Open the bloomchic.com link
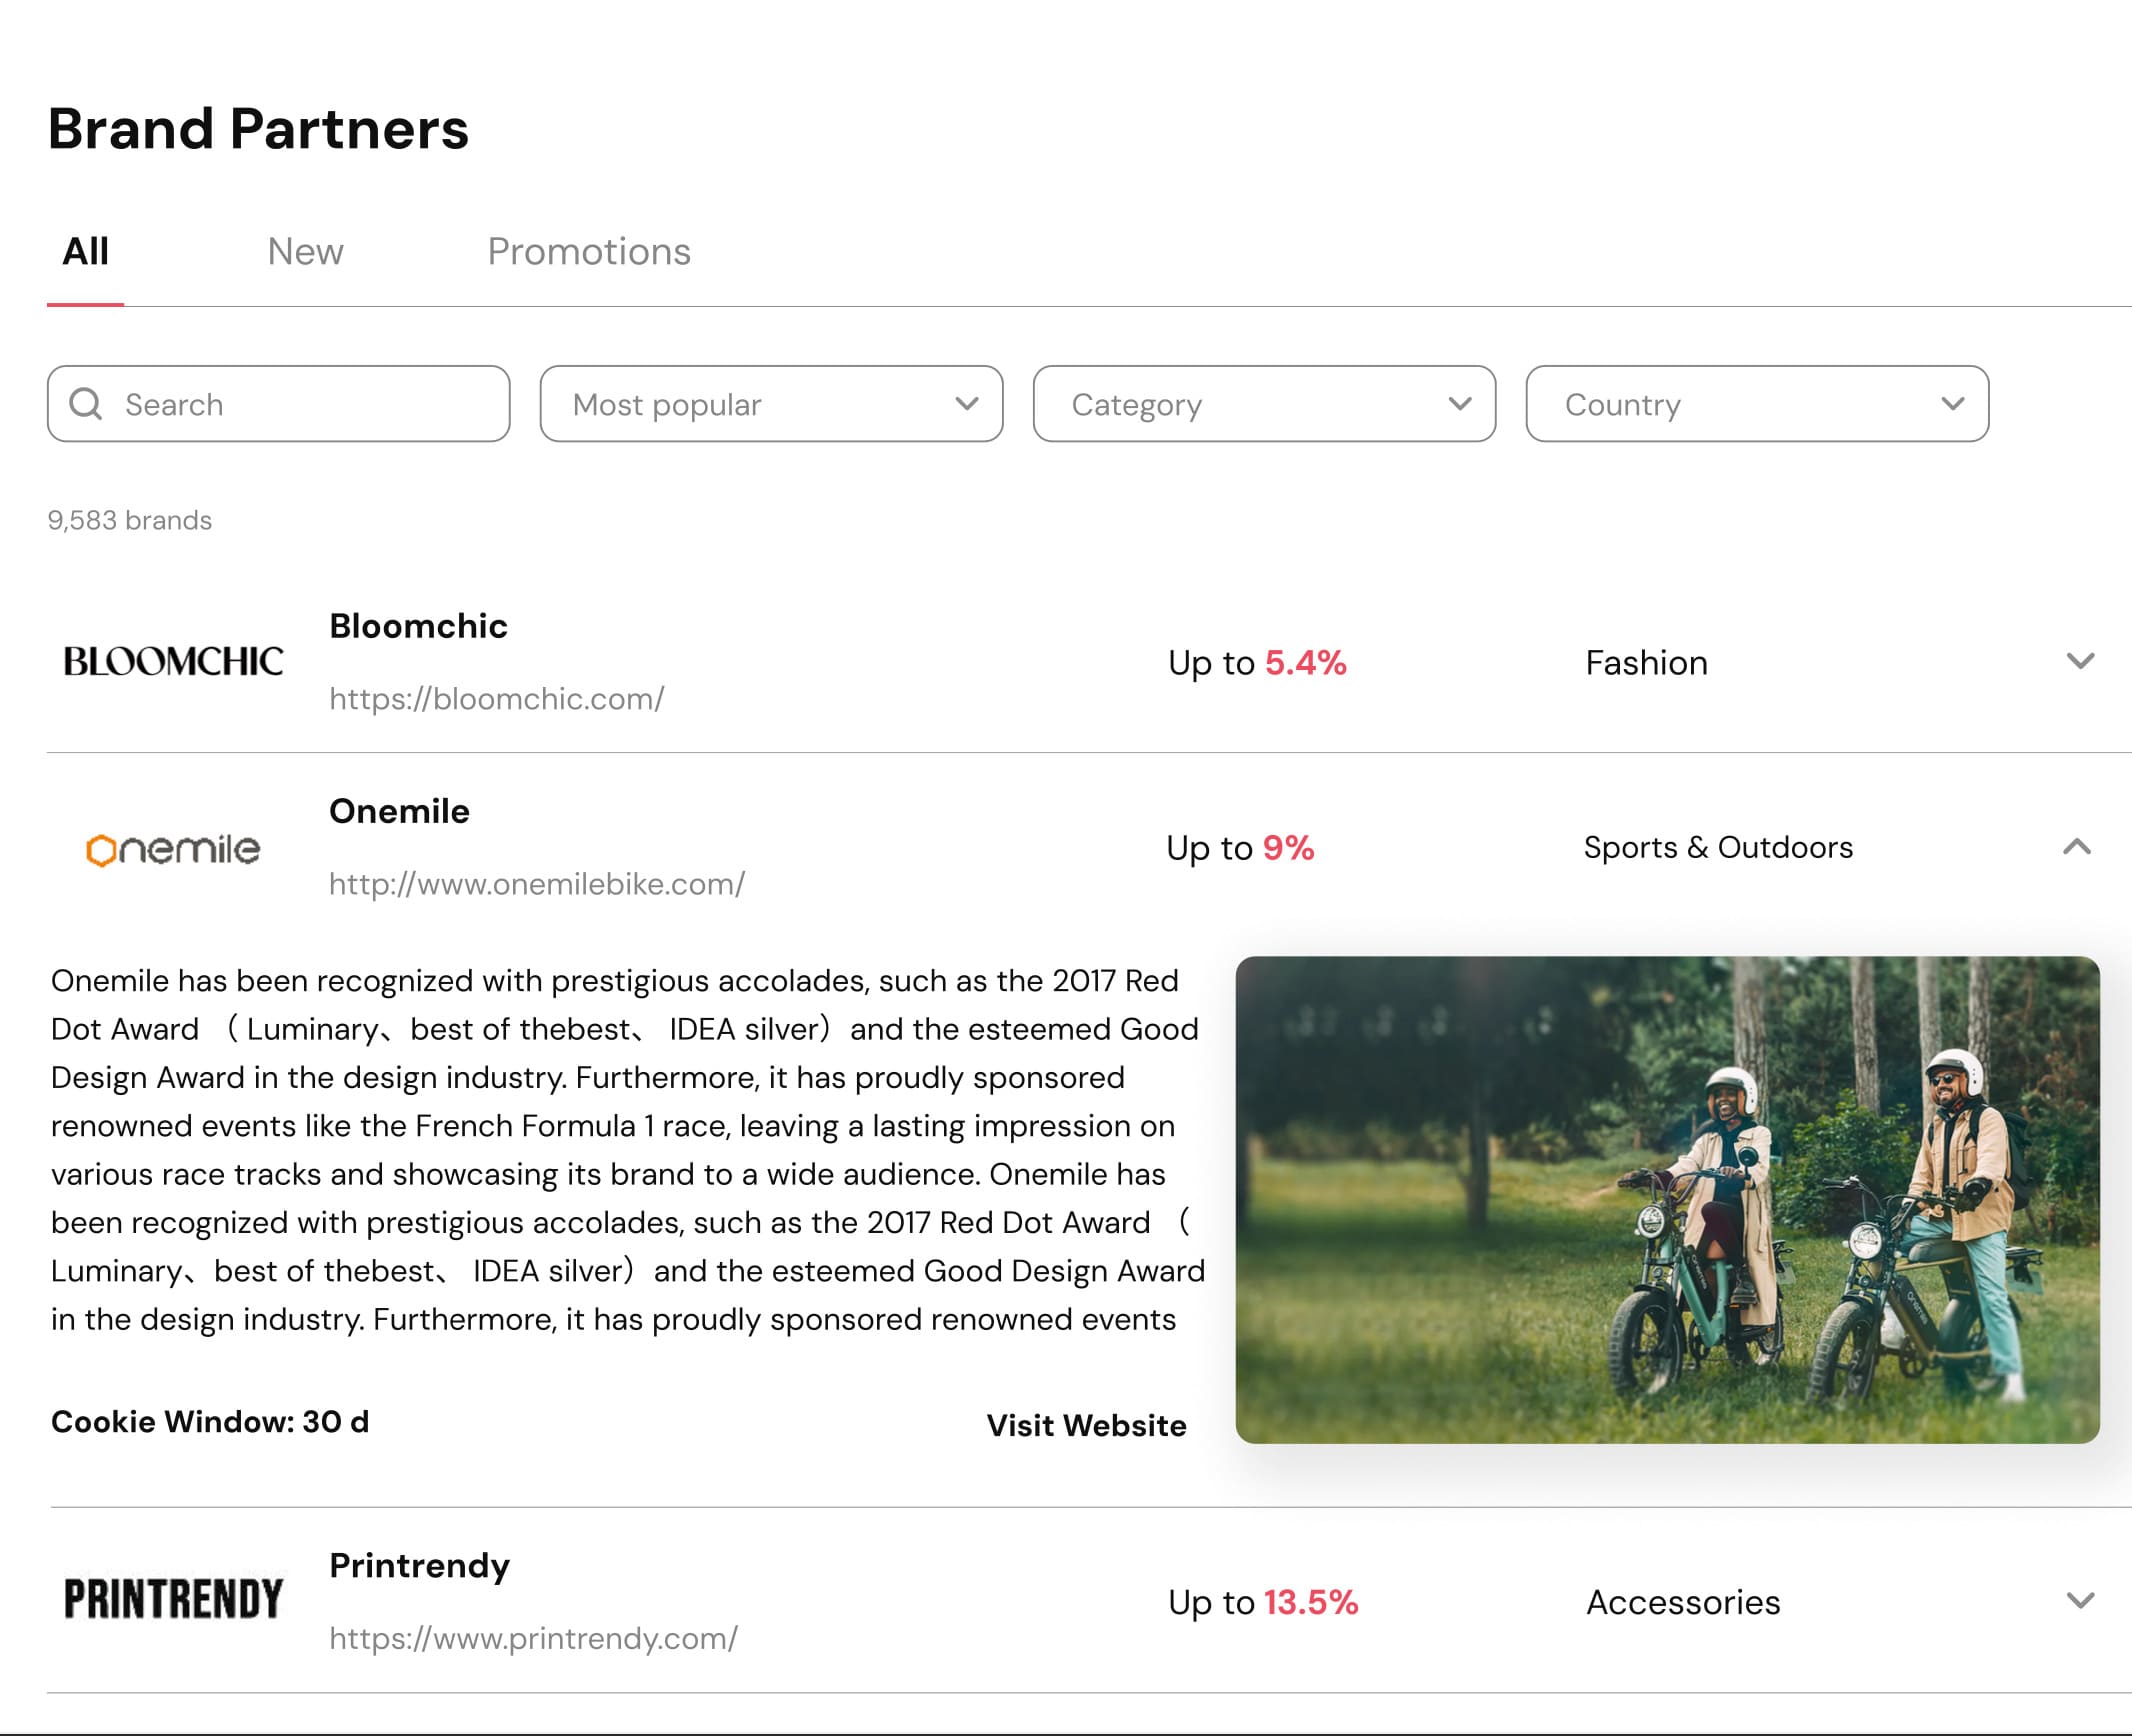The image size is (2132, 1736). pos(497,699)
